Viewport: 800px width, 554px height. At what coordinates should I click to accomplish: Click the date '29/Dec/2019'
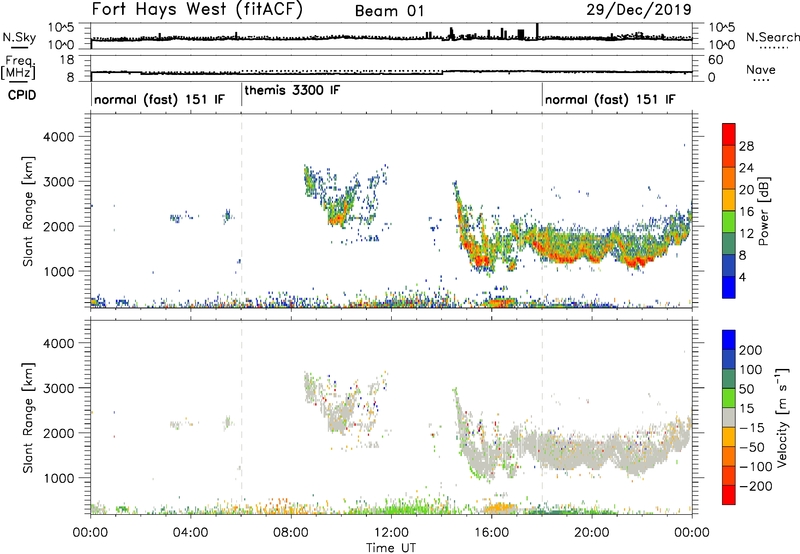point(639,9)
